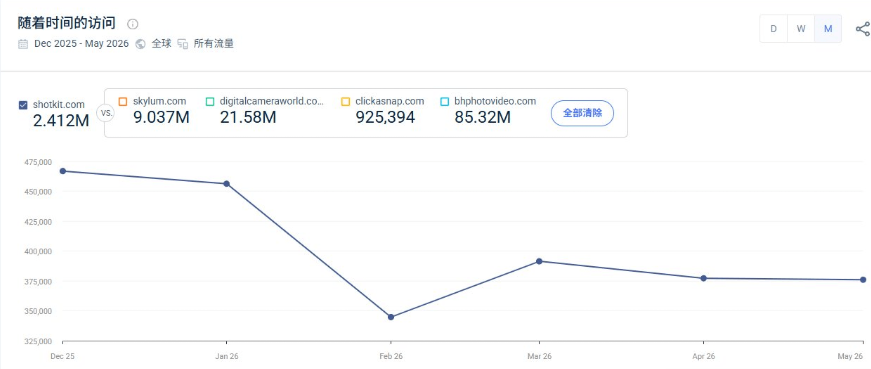Click the clickasnap.com domain label

390,101
